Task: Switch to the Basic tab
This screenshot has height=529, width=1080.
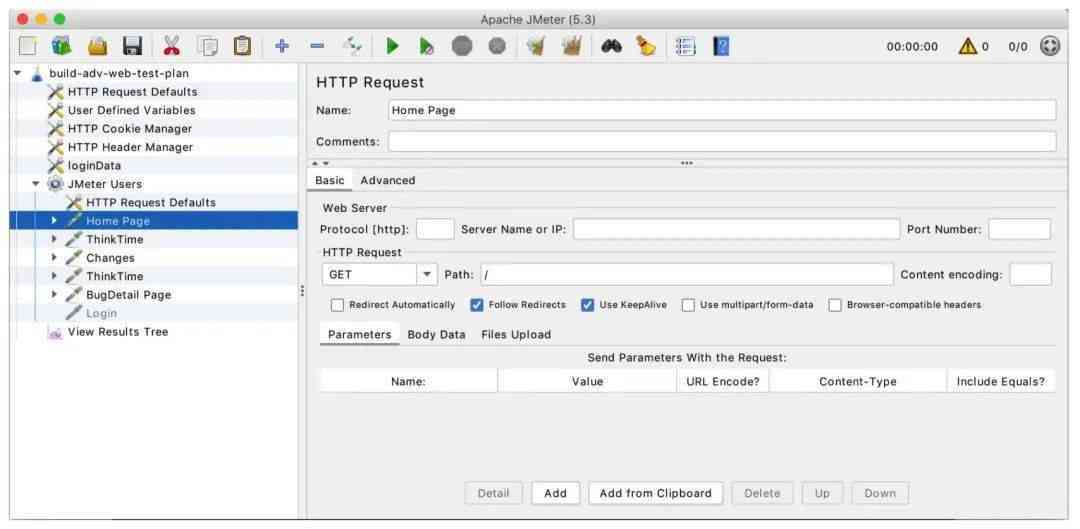Action: [x=330, y=180]
